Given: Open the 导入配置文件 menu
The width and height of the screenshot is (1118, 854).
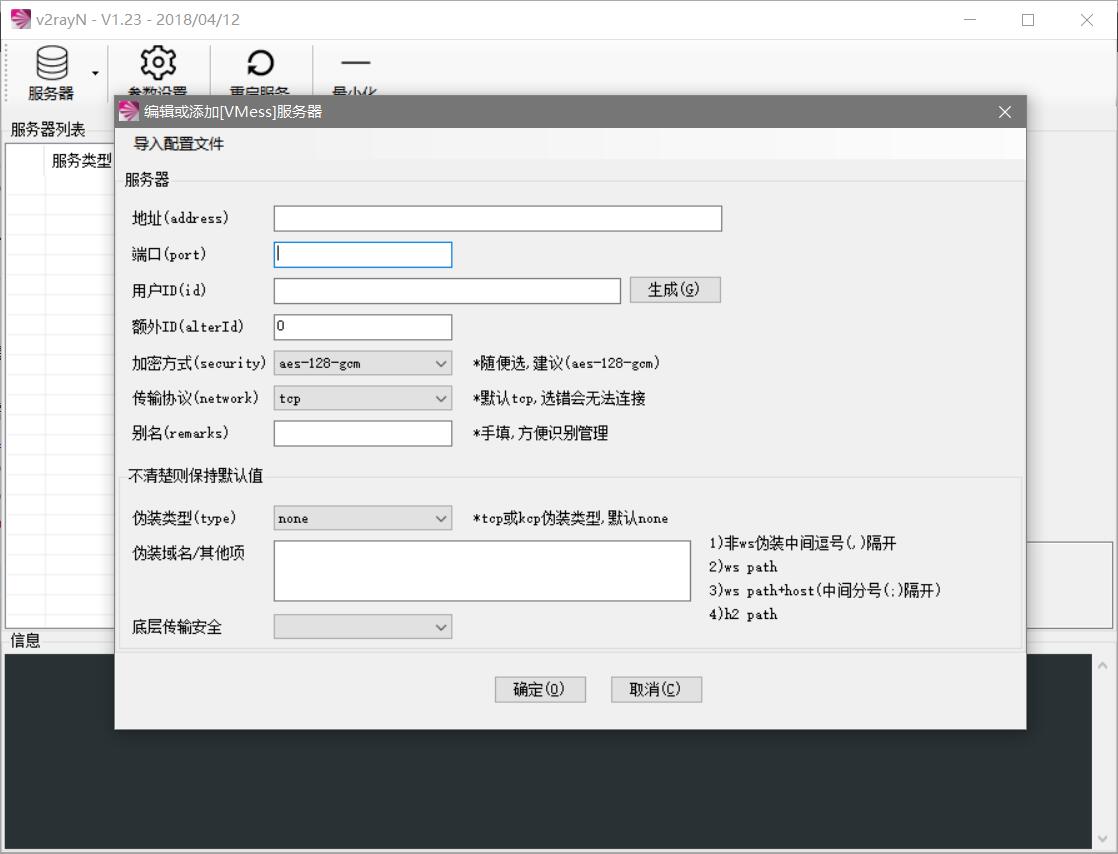Looking at the screenshot, I should pyautogui.click(x=178, y=144).
